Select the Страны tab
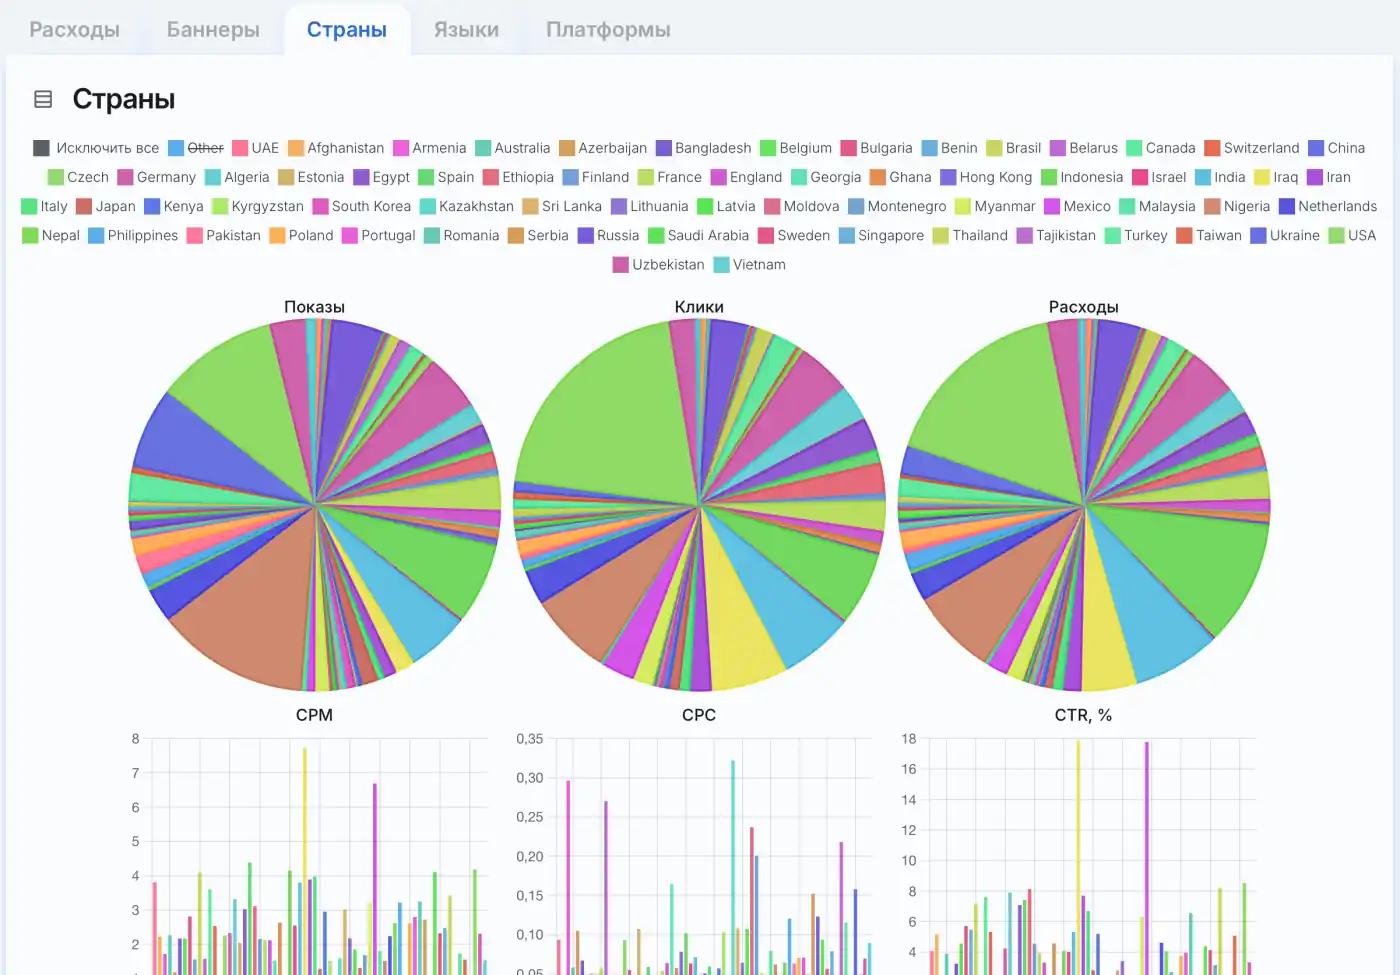 [x=347, y=30]
